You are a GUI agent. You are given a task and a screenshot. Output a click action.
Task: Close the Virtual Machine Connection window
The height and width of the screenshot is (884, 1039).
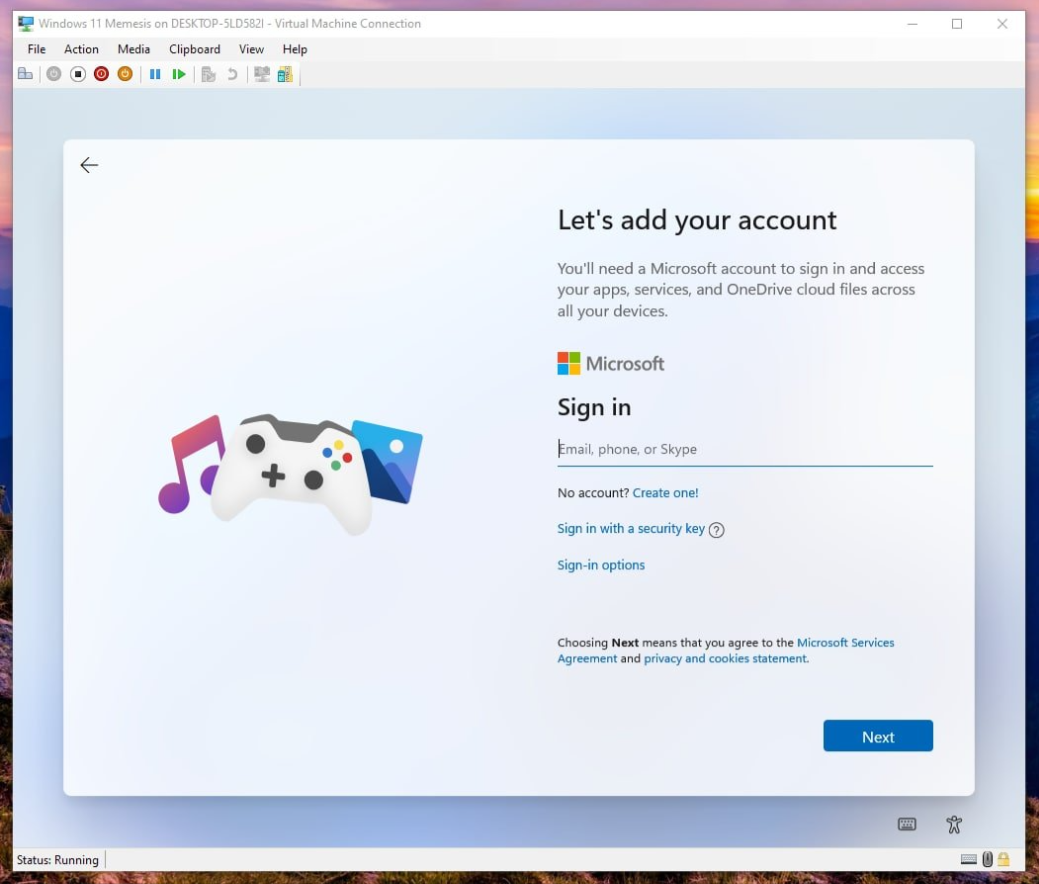(1002, 24)
